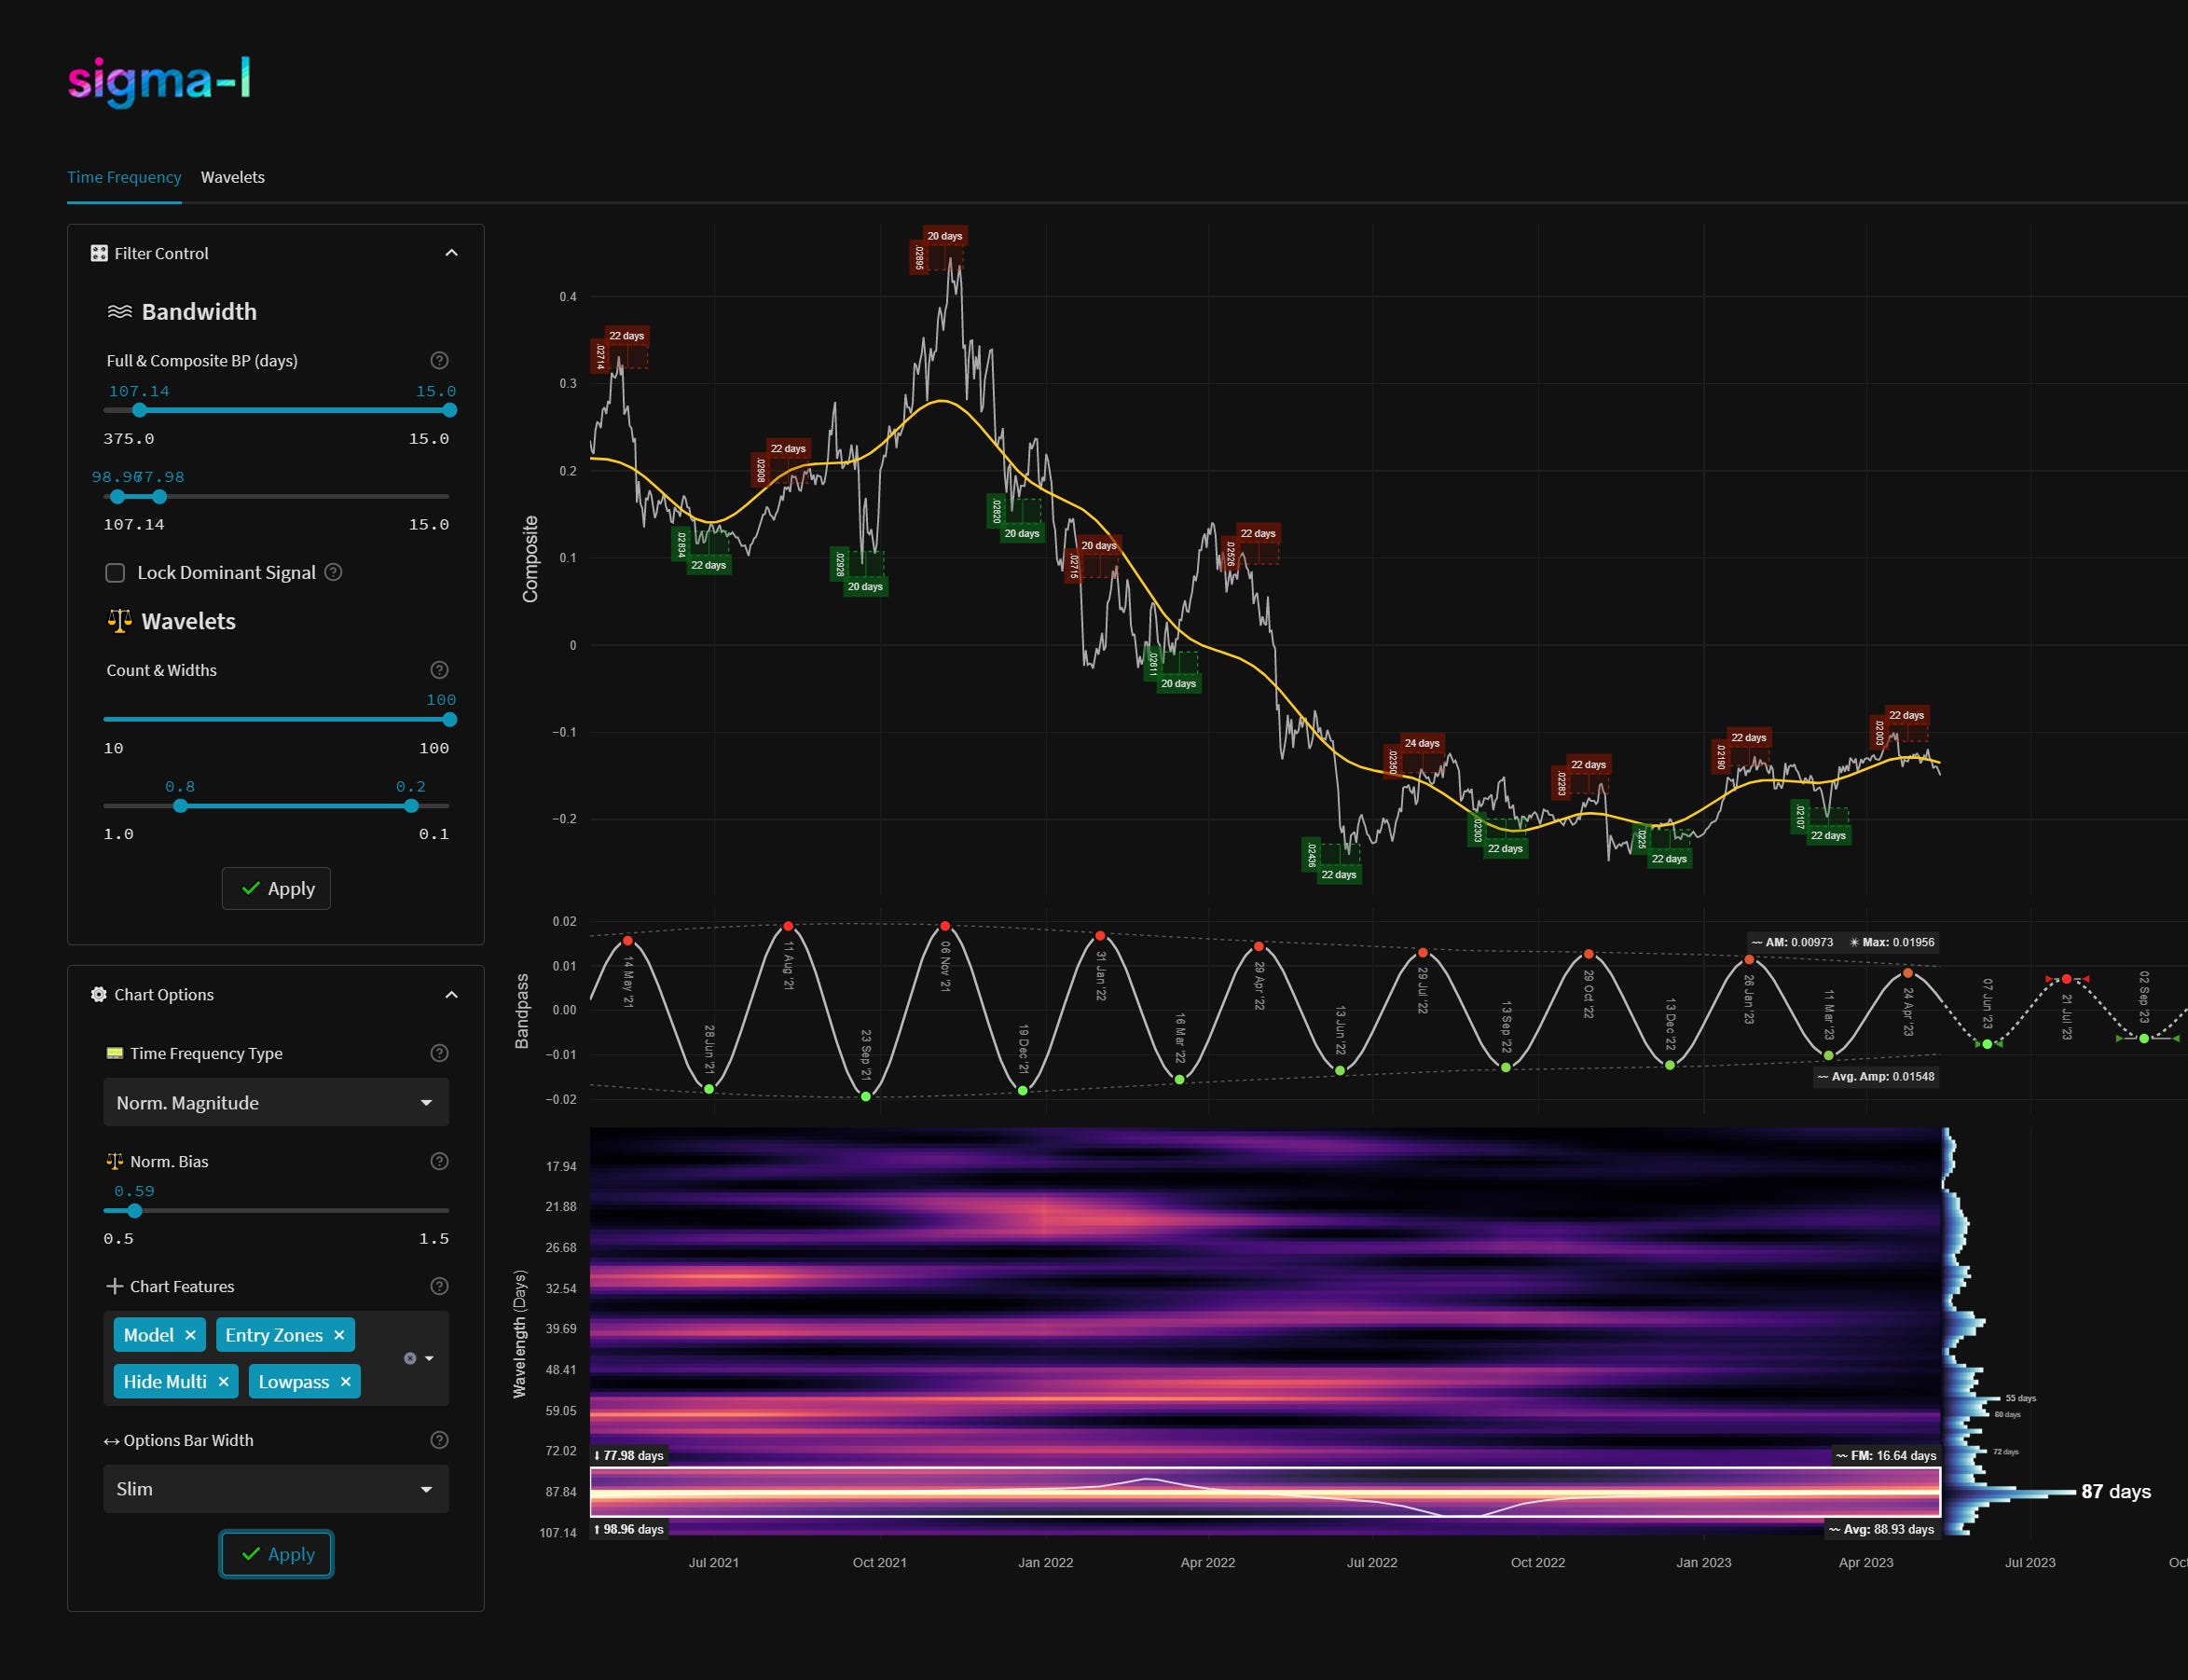Click the Bandwidth waves icon
This screenshot has width=2188, height=1680.
click(x=119, y=312)
